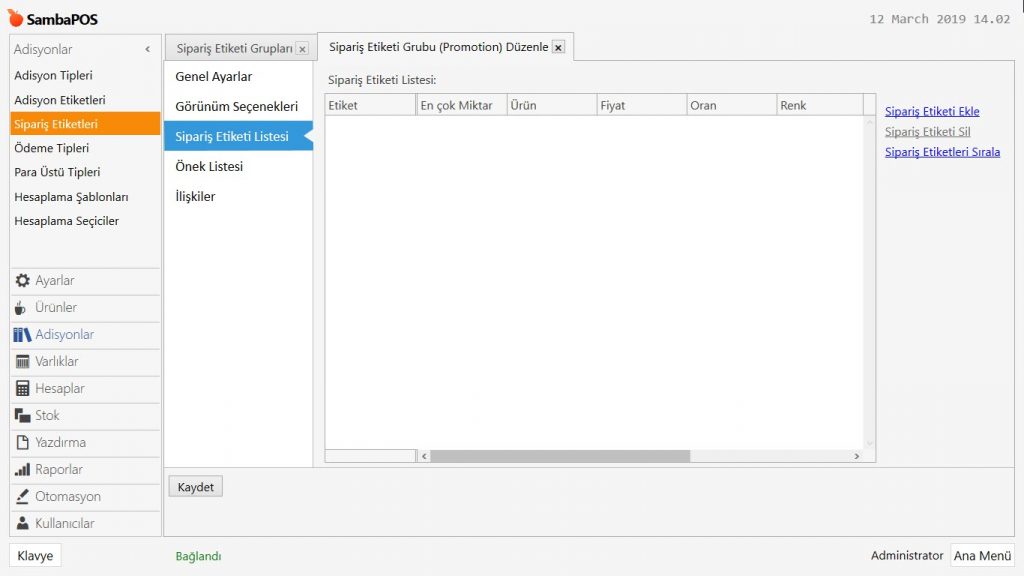Close the Promotion Düzenle tab
This screenshot has height=576, width=1024.
558,47
